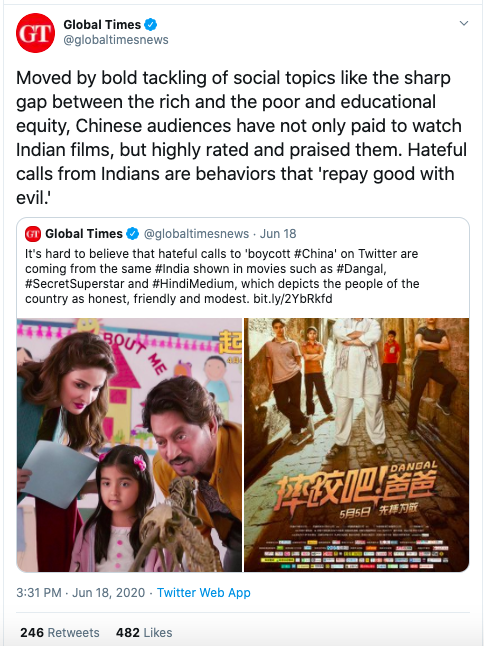484x646 pixels.
Task: Click the small GT avatar in quoted tweet
Action: coord(33,234)
